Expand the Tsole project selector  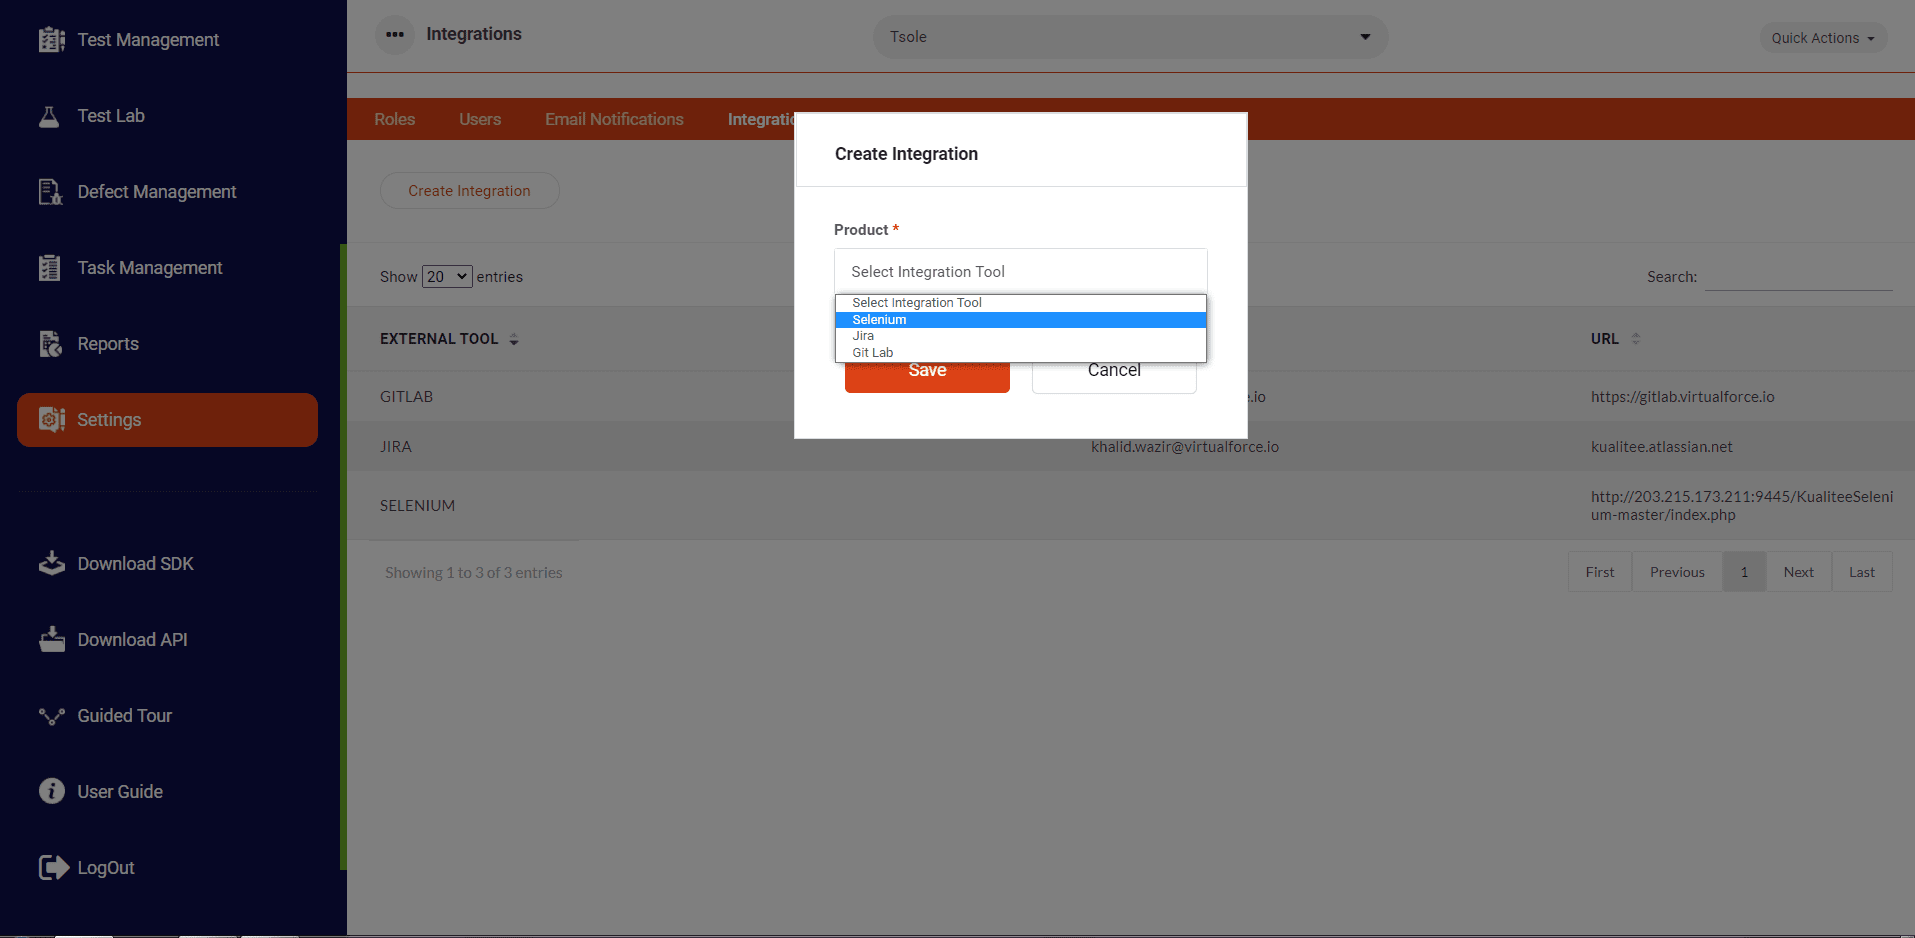pos(1129,37)
